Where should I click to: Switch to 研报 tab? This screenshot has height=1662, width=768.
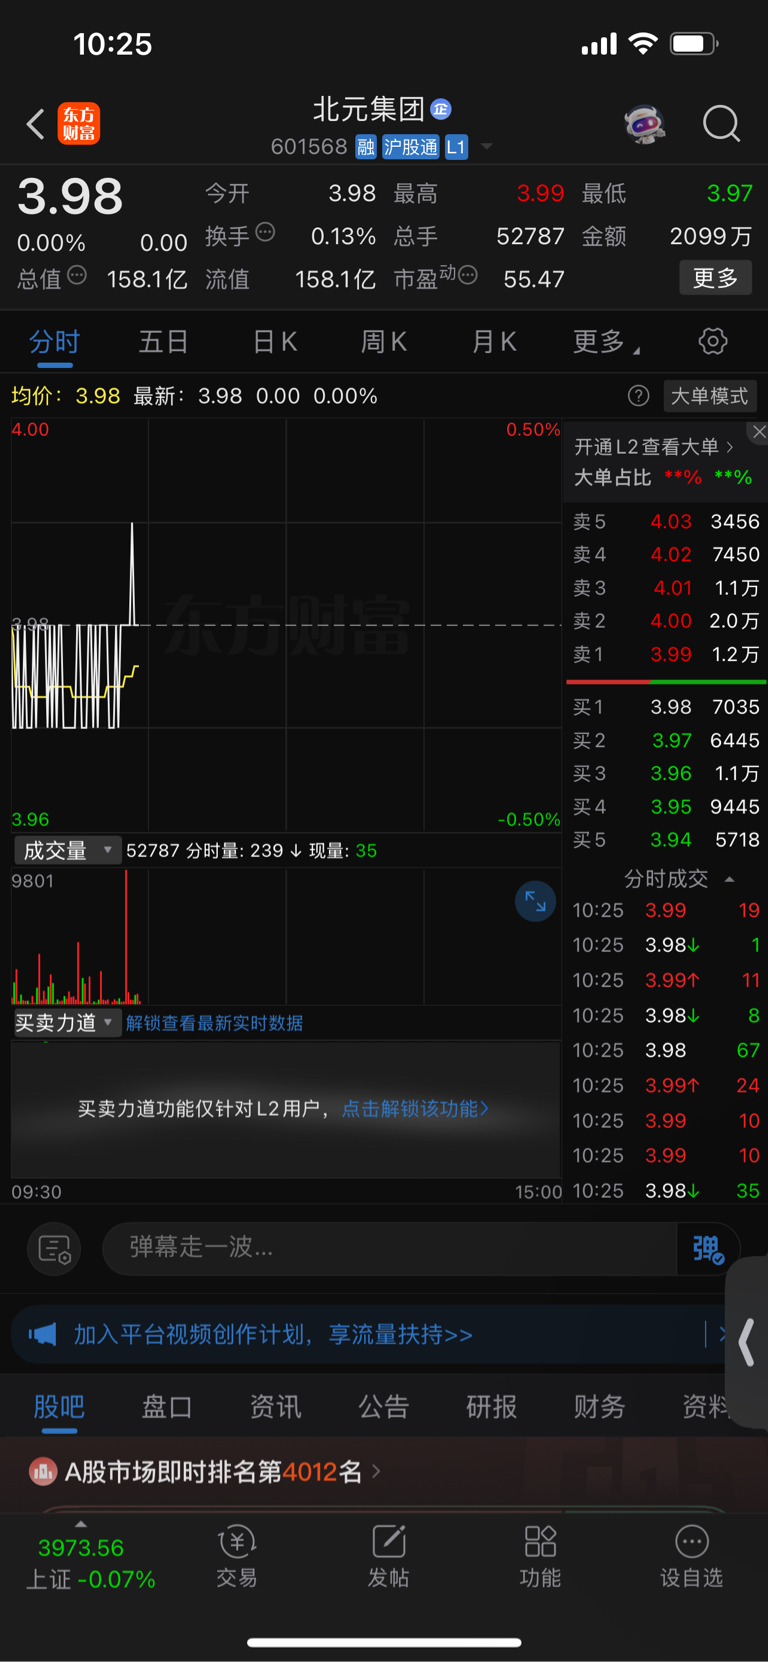(491, 1407)
